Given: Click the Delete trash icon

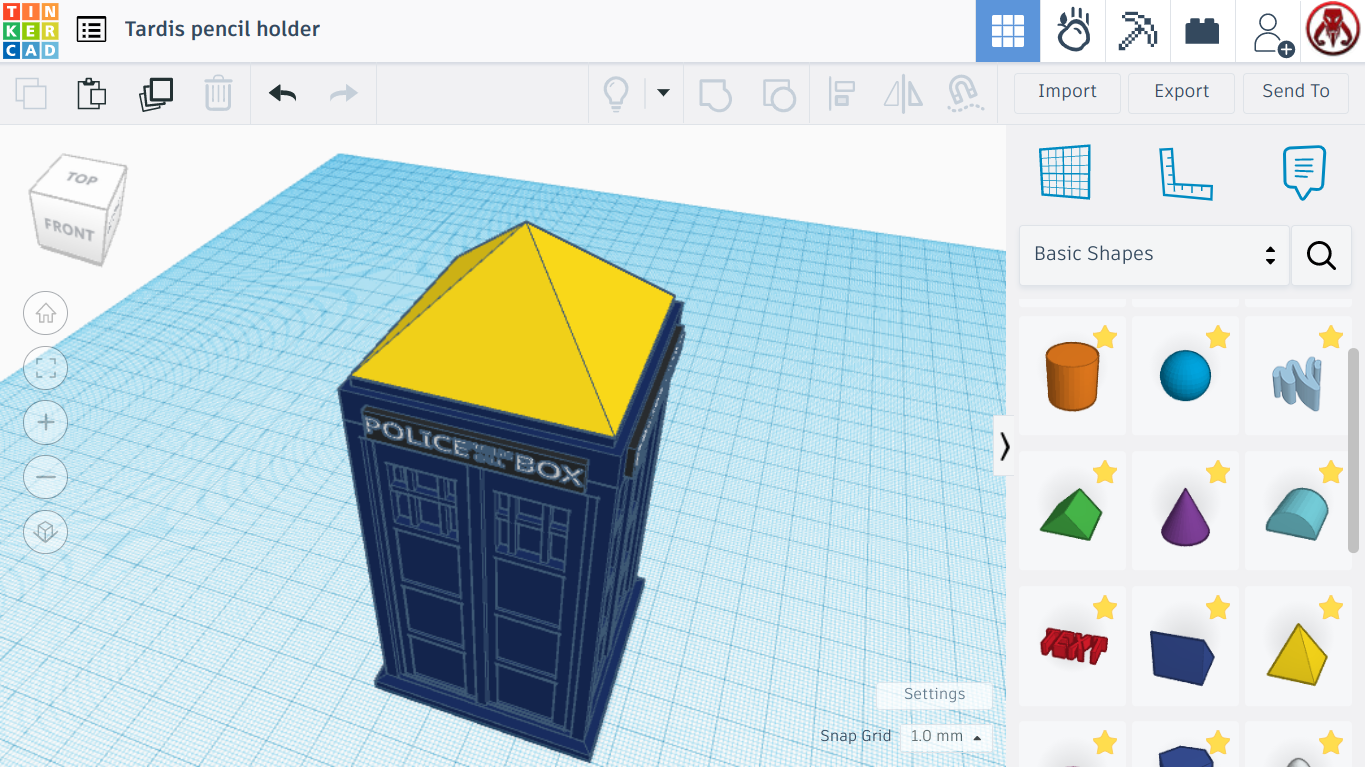Looking at the screenshot, I should (x=218, y=94).
